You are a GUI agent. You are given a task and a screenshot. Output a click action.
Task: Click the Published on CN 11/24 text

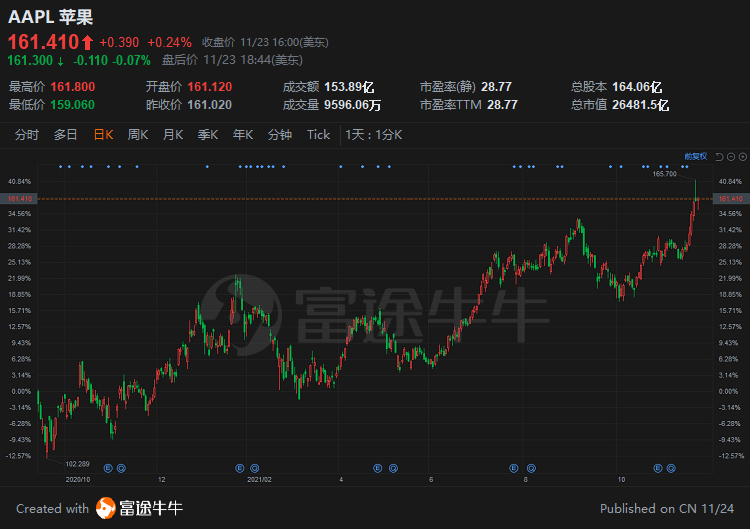(667, 508)
